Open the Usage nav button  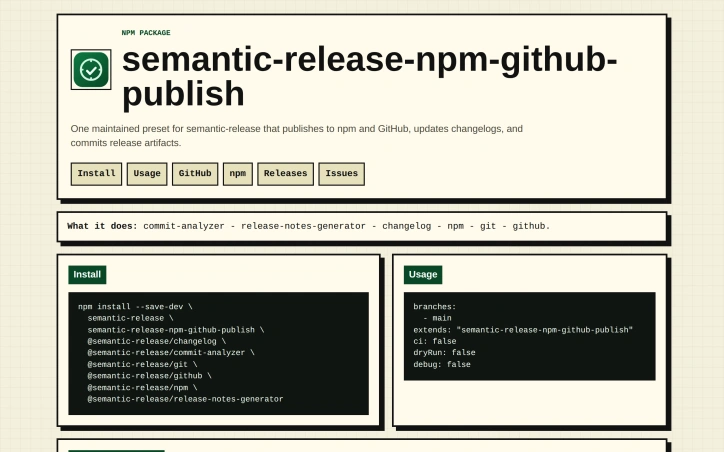point(147,174)
